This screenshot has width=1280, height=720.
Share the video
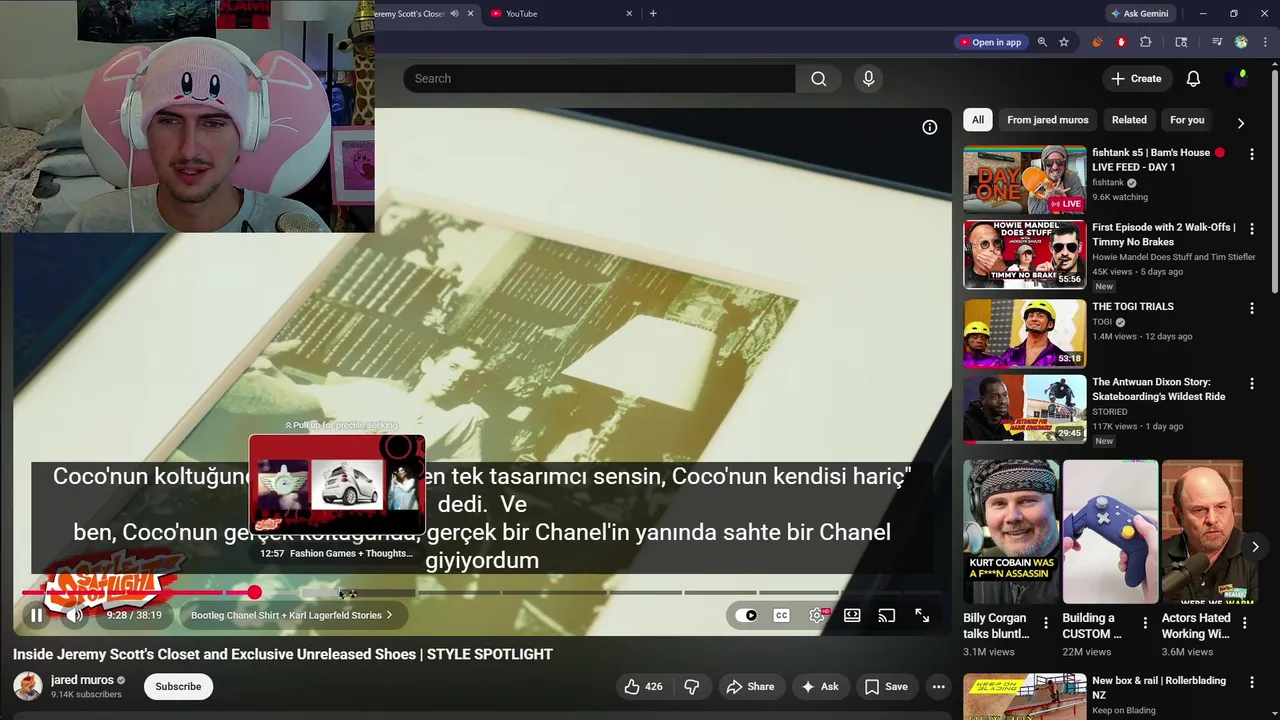pyautogui.click(x=750, y=686)
